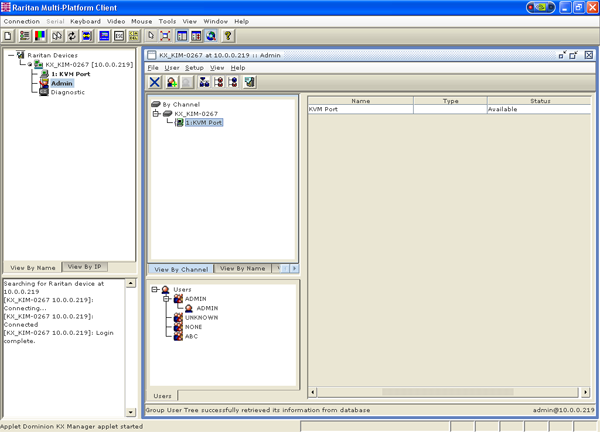Click the blue screen icon in main toolbar

[x=104, y=36]
